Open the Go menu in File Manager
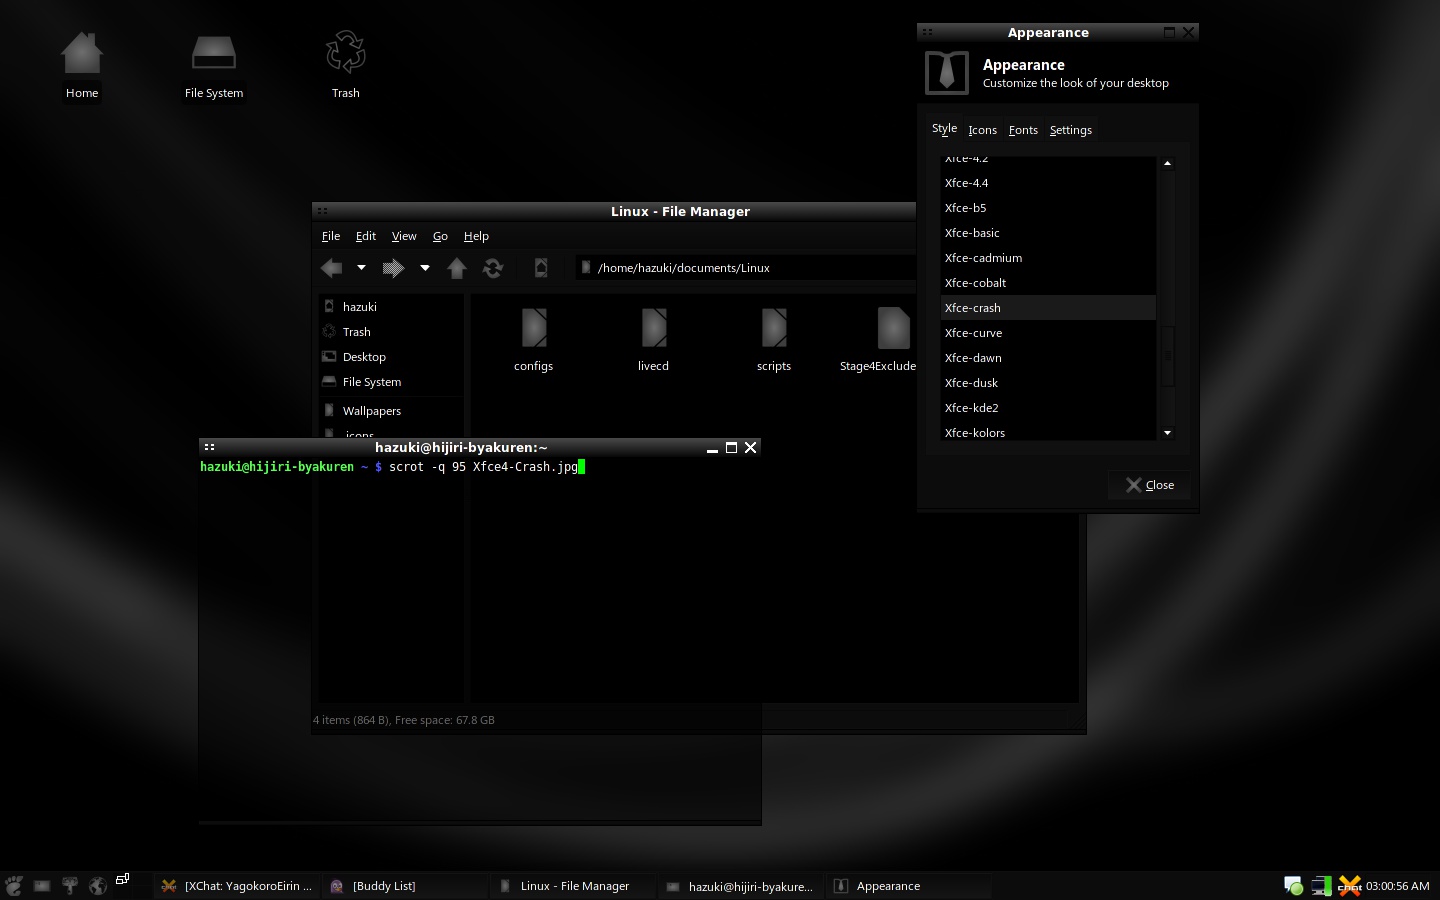1440x900 pixels. point(440,236)
